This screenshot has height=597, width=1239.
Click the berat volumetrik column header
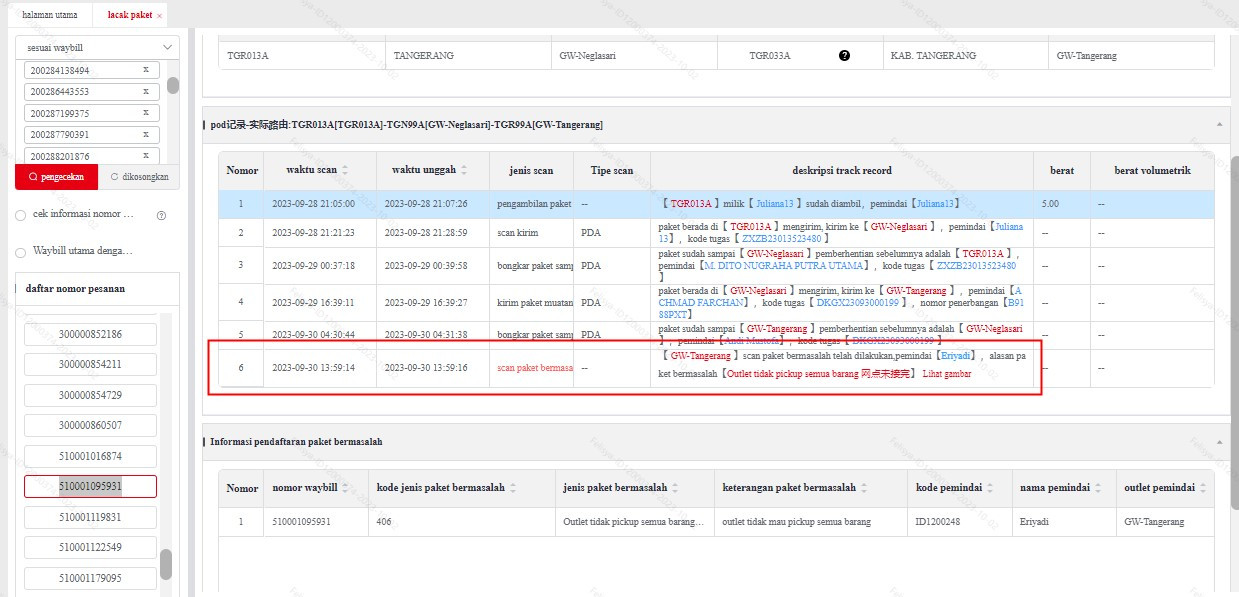(x=1152, y=170)
